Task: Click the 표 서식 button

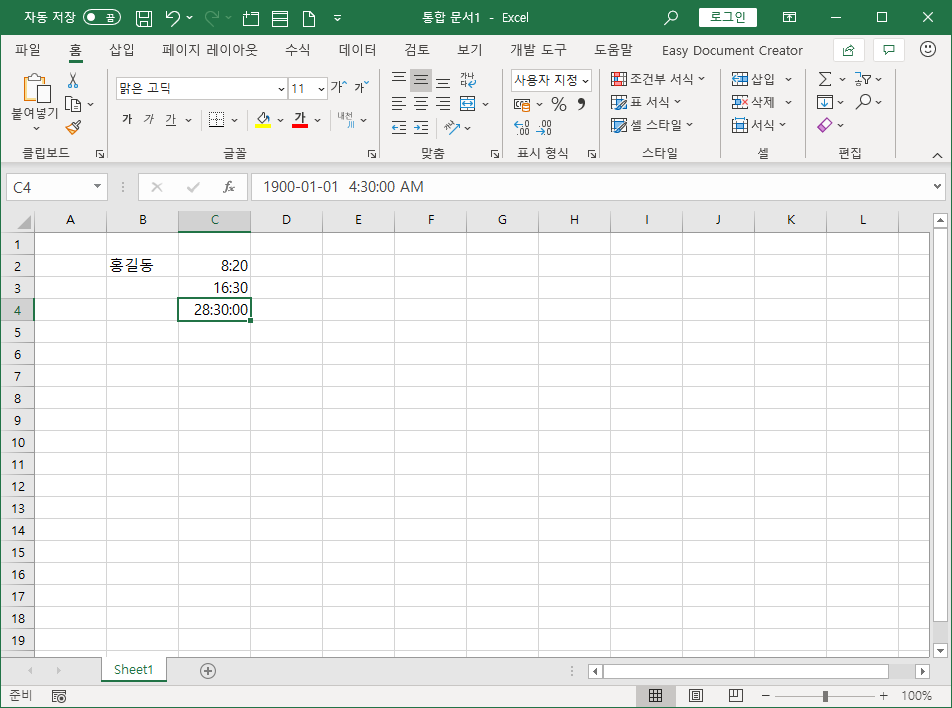Action: 646,102
